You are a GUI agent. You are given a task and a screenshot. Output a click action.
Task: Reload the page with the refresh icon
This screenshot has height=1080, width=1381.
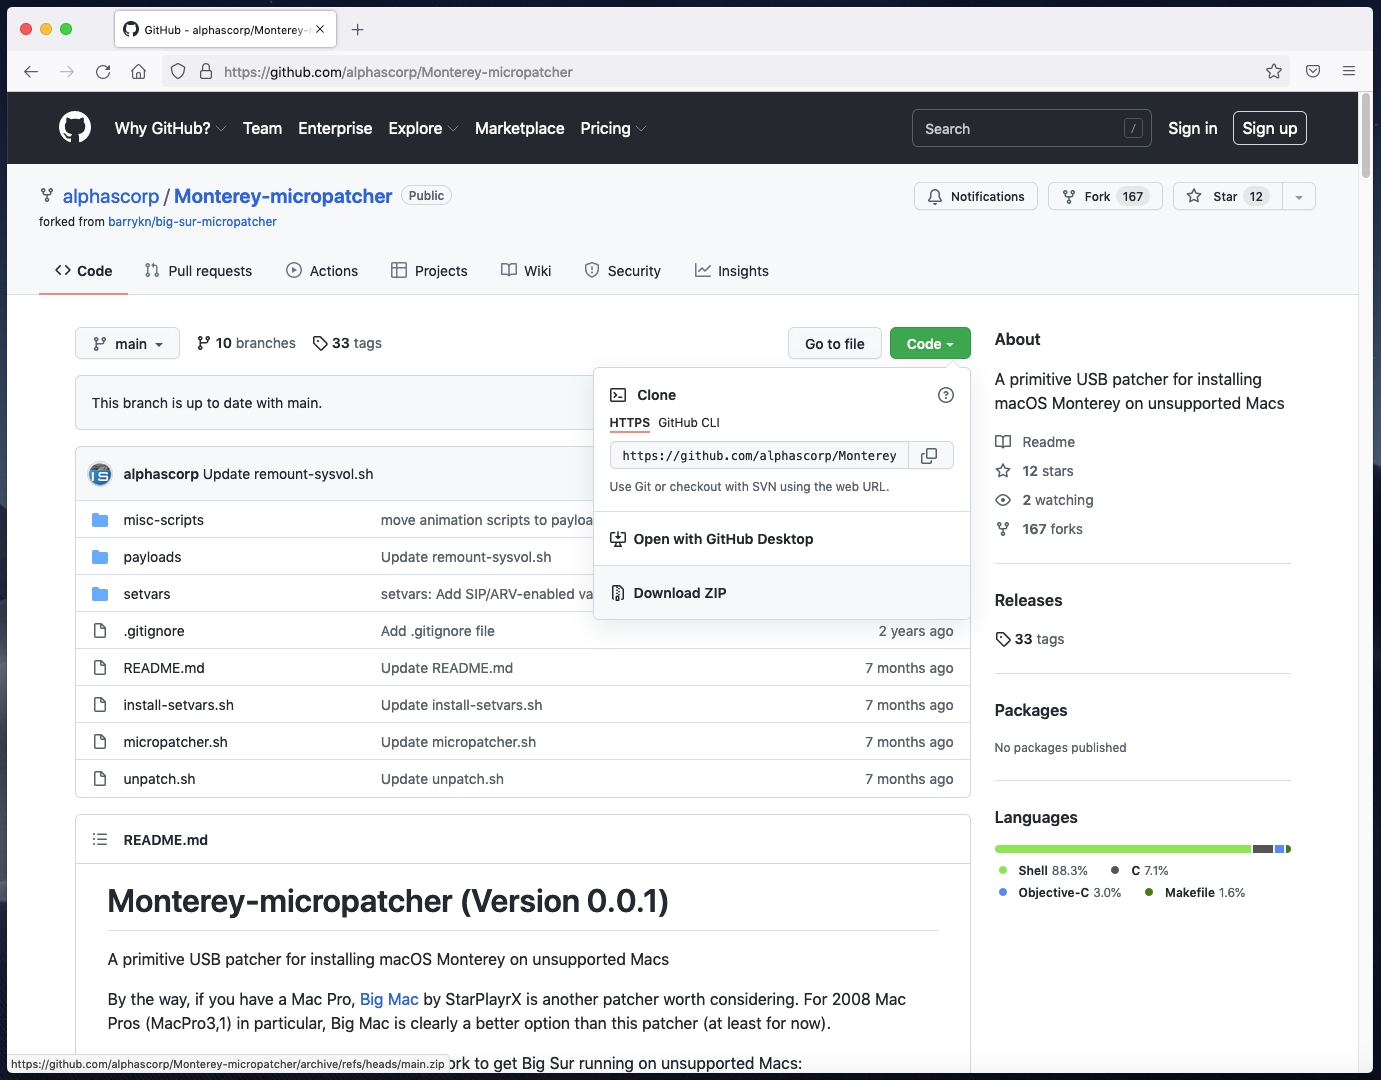coord(103,72)
